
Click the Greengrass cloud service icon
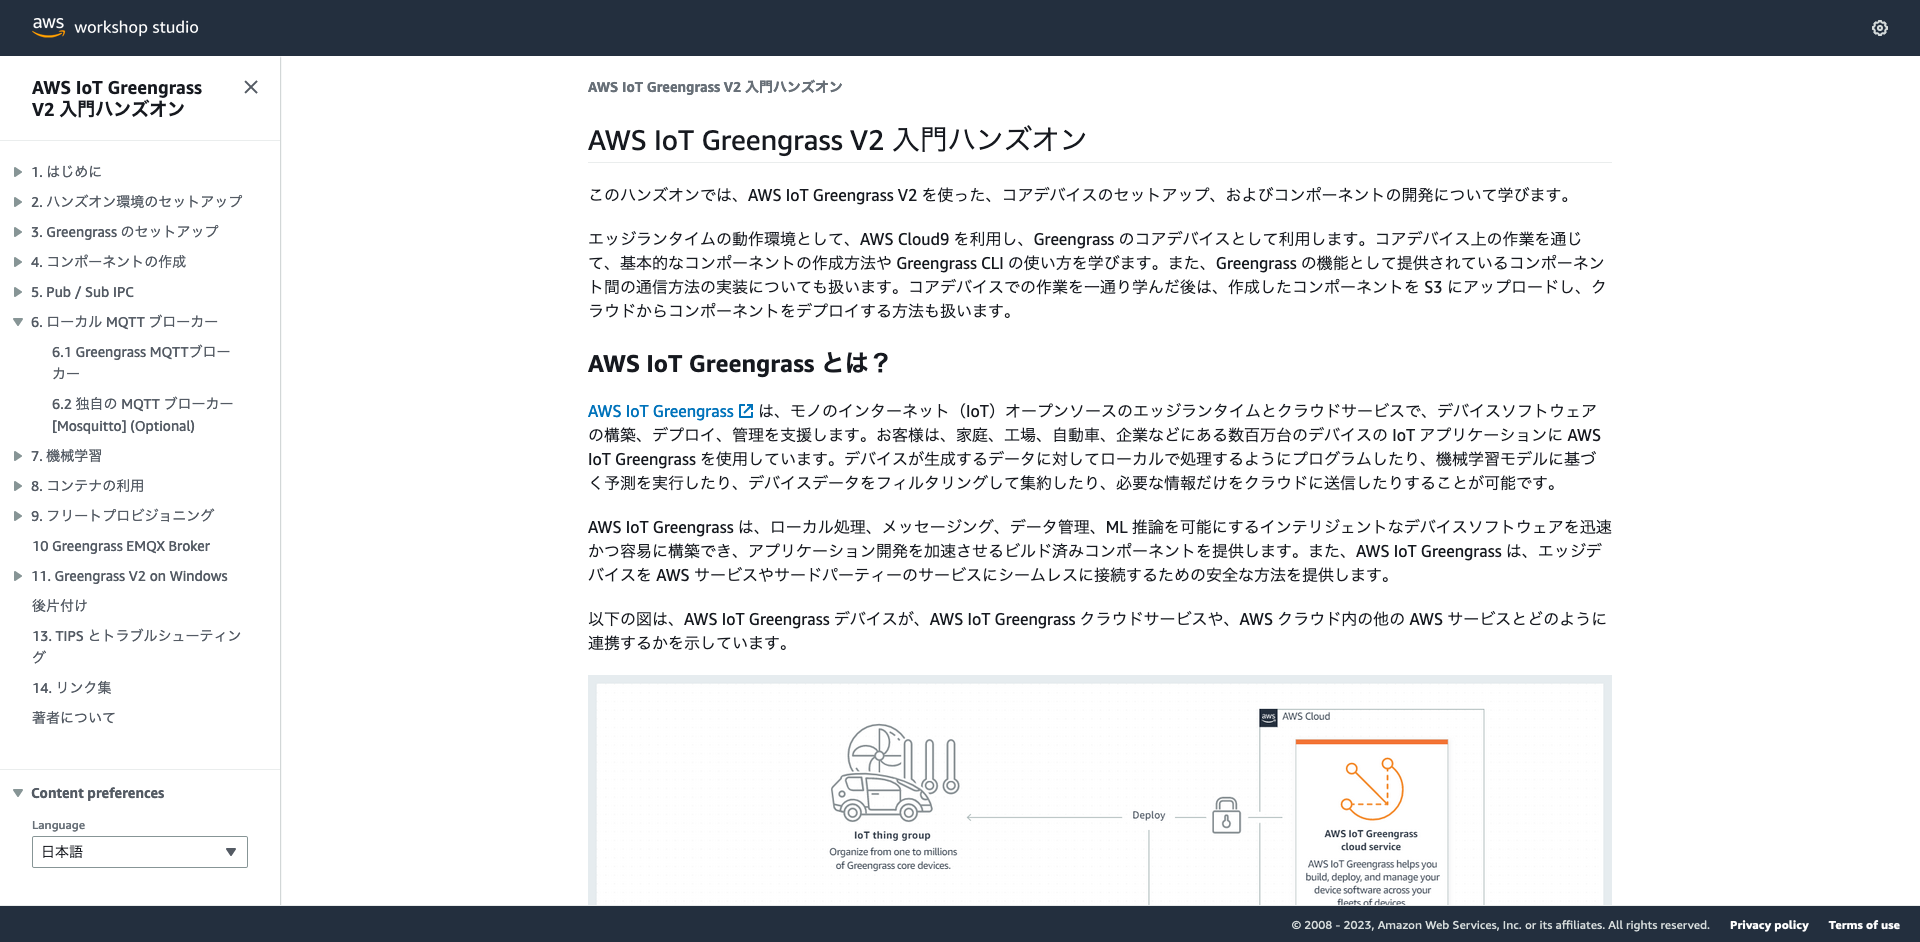[x=1371, y=790]
